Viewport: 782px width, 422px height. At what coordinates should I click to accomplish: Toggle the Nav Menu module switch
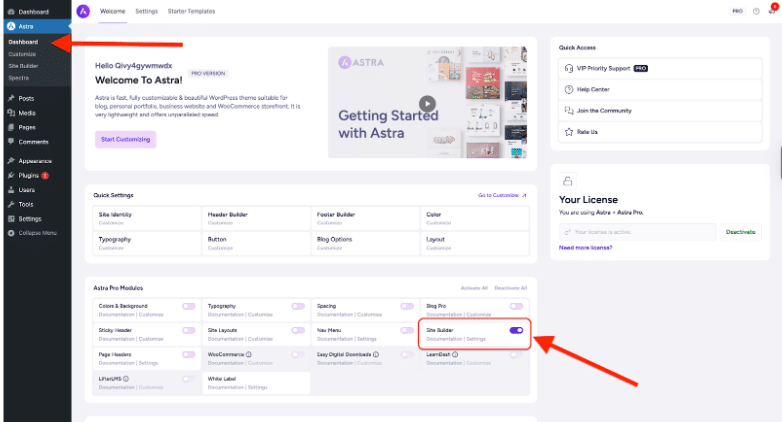pos(407,330)
